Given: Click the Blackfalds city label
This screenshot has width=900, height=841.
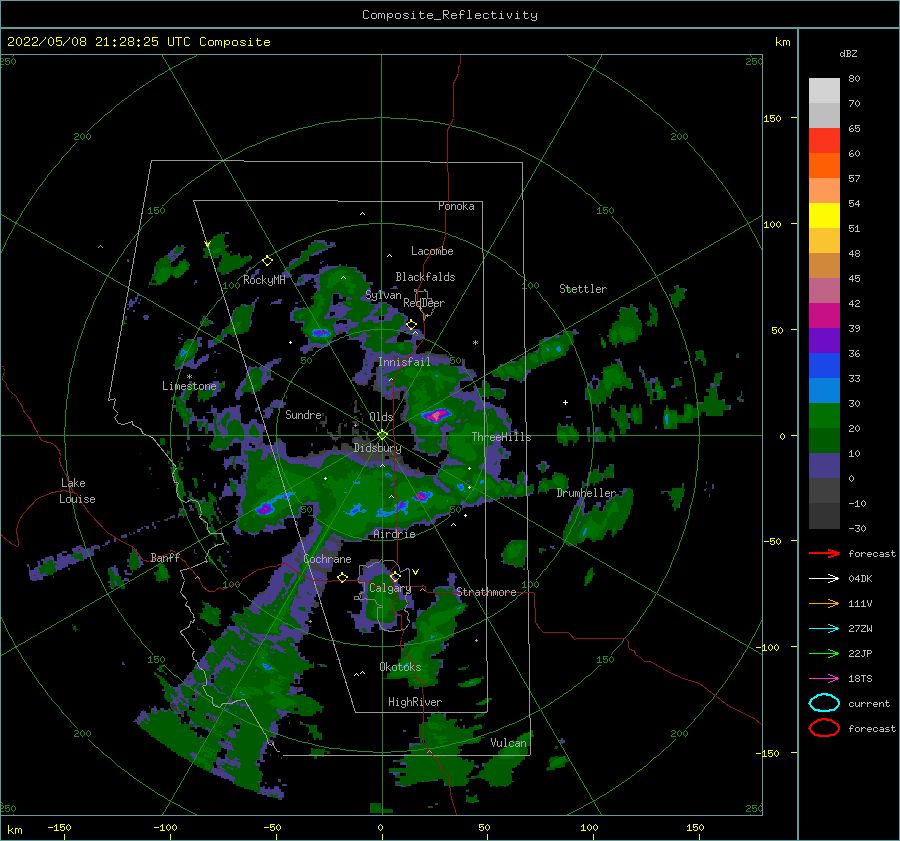Looking at the screenshot, I should point(425,277).
